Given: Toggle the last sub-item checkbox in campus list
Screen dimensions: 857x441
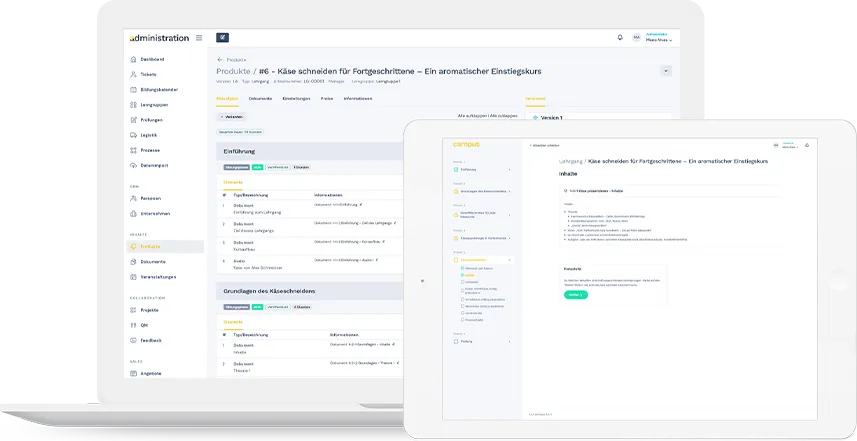Looking at the screenshot, I should tap(462, 320).
